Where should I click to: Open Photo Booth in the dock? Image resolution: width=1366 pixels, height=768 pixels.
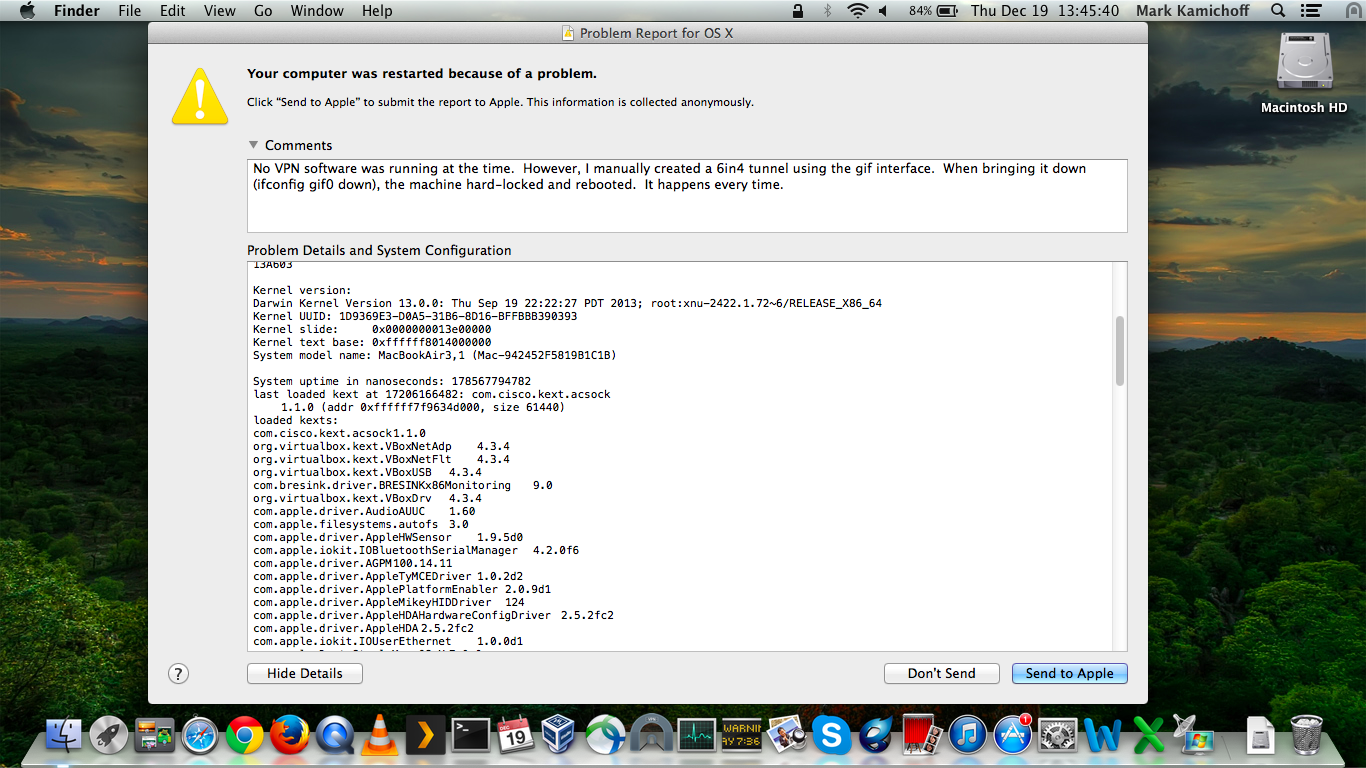(922, 735)
